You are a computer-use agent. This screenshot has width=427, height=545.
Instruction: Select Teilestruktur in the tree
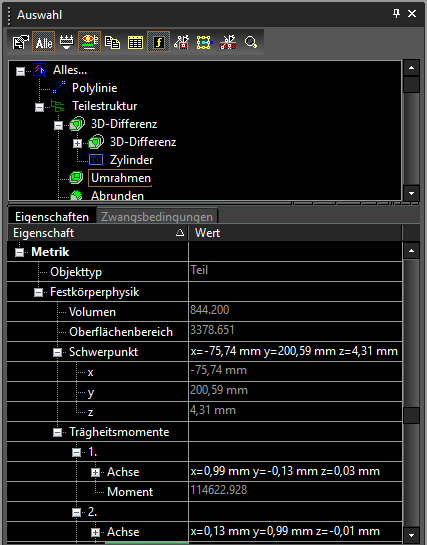click(104, 106)
